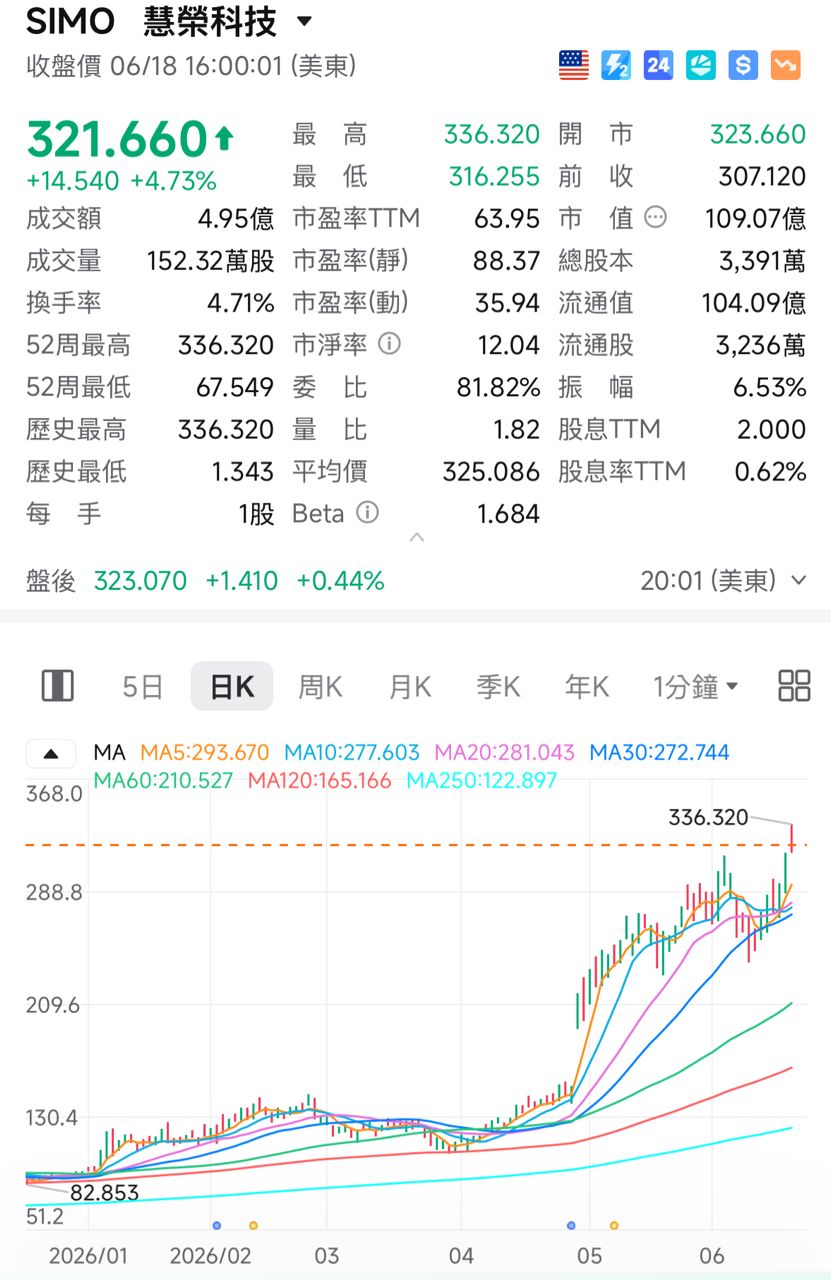This screenshot has height=1280, width=831.
Task: Switch to the 5日 chart tab
Action: pyautogui.click(x=143, y=687)
